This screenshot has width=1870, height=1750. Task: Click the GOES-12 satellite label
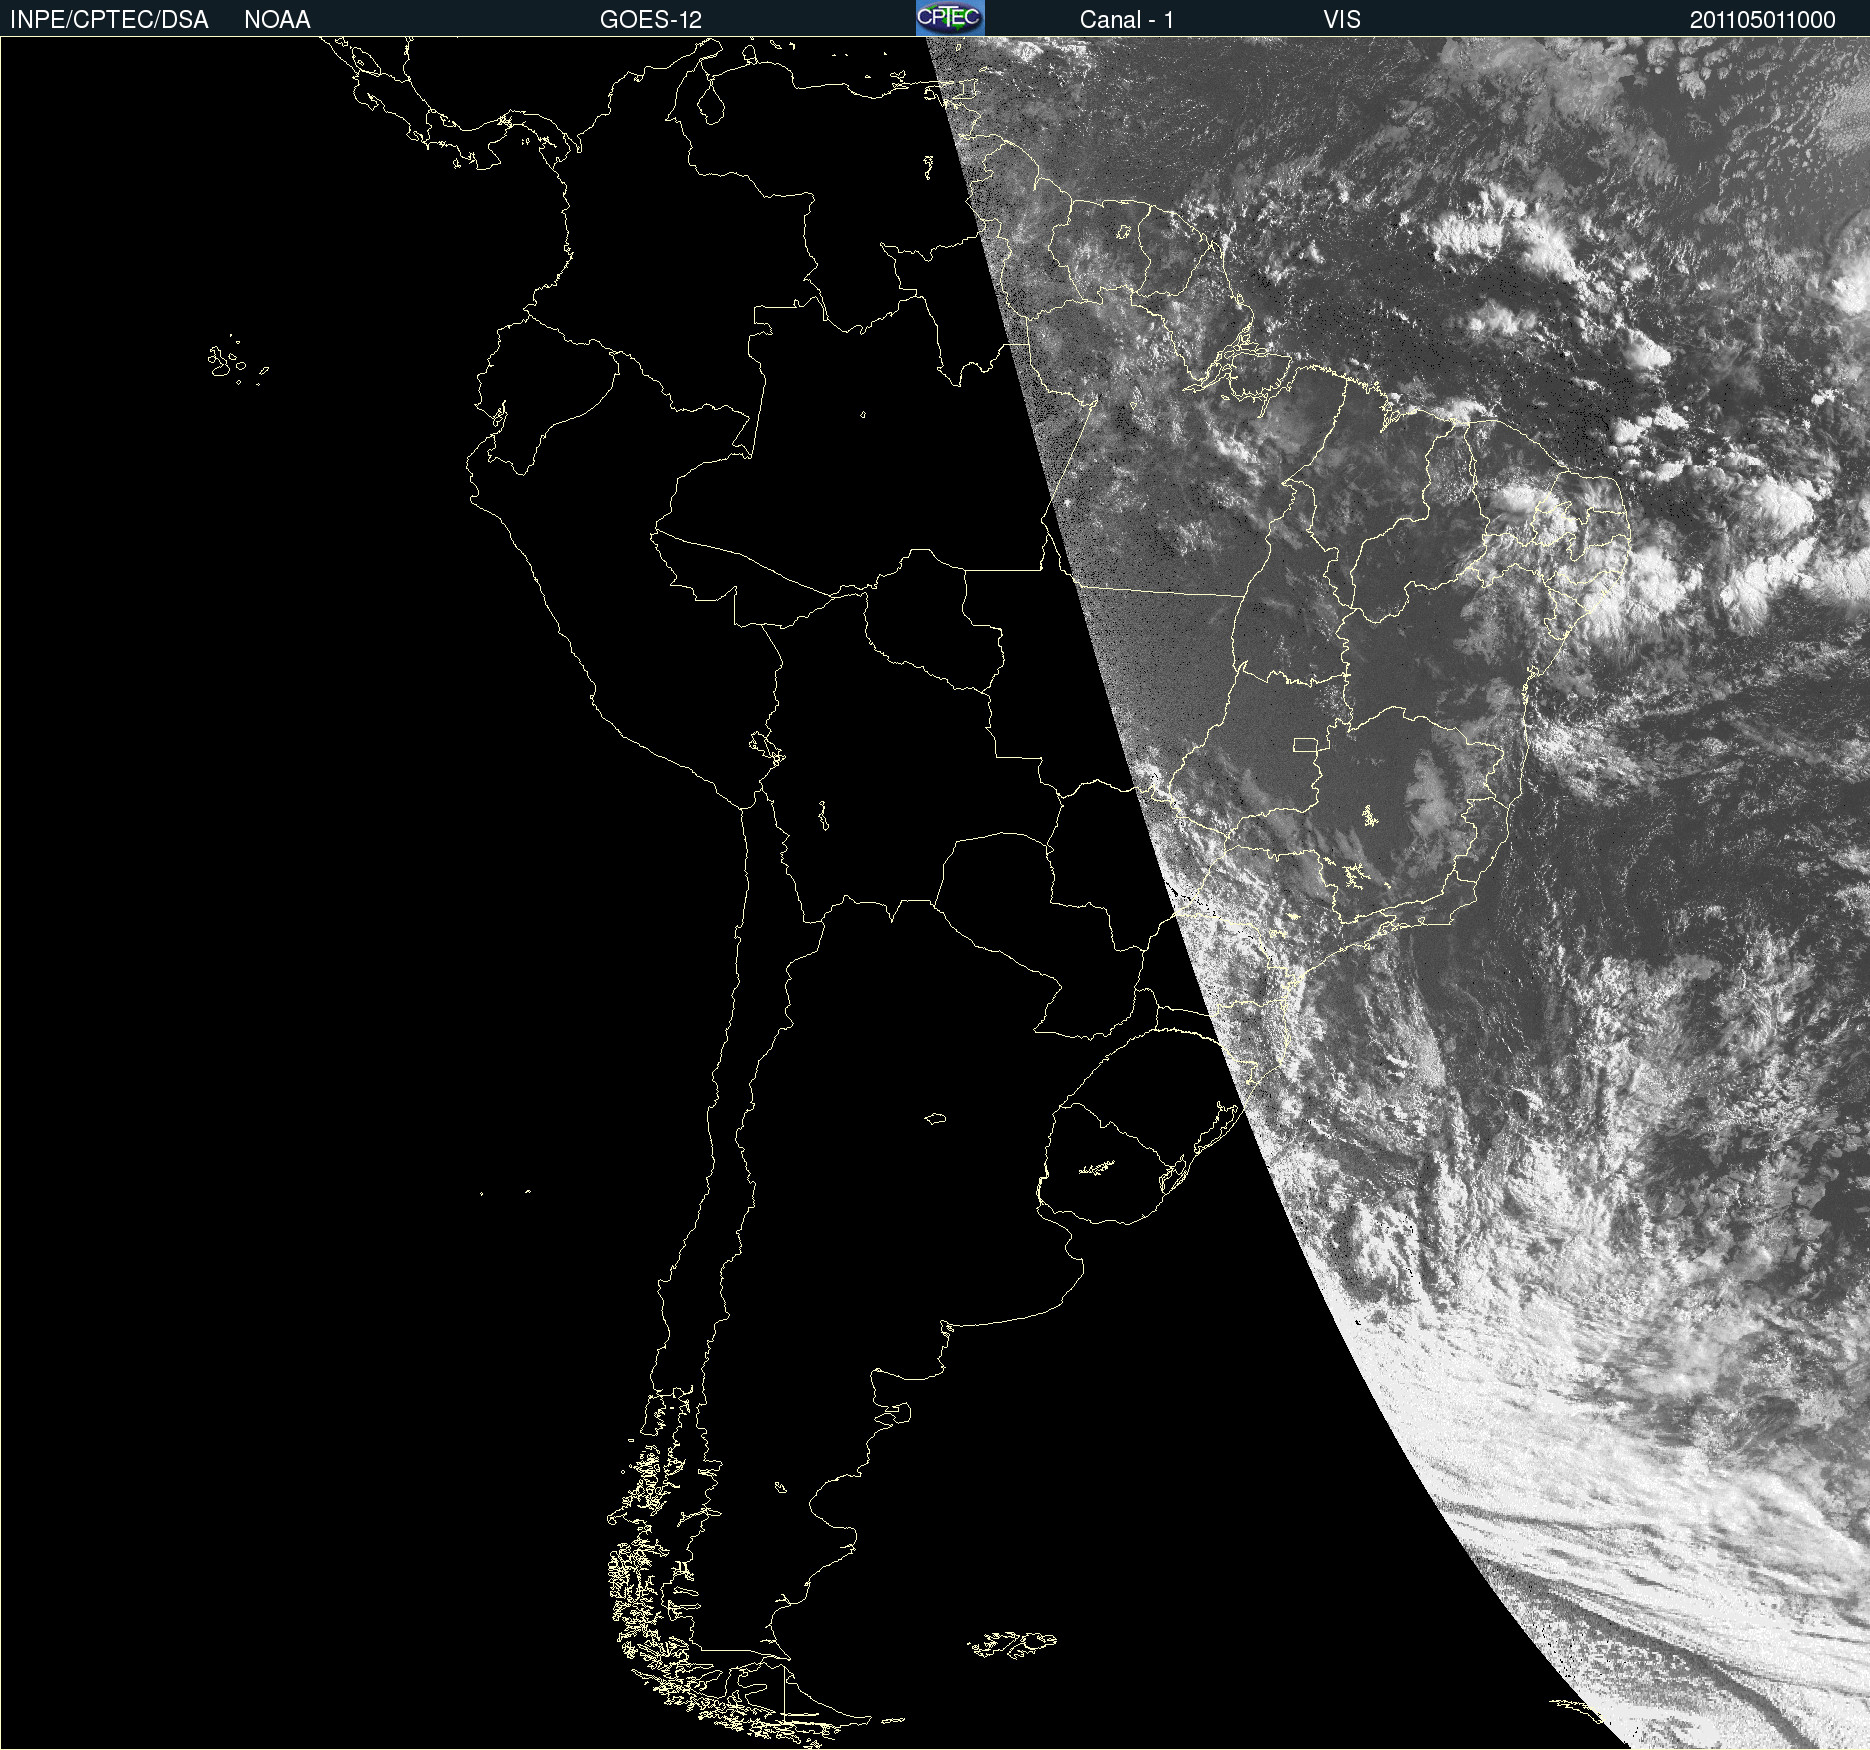point(651,20)
